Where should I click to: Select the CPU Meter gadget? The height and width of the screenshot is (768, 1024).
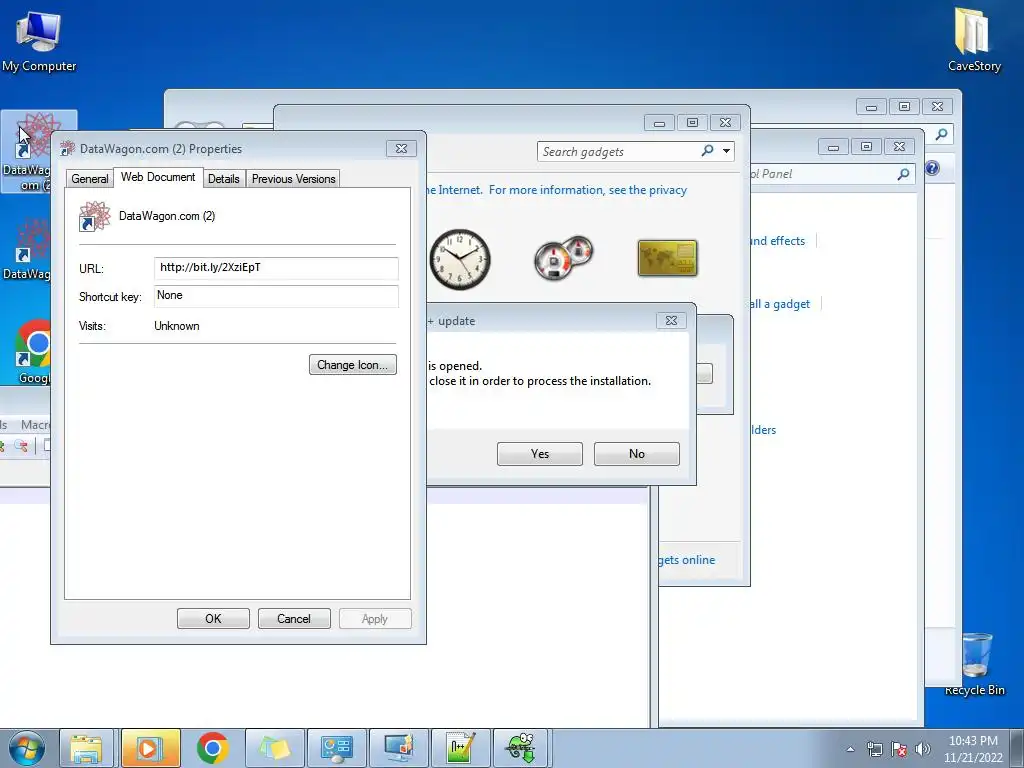click(564, 259)
